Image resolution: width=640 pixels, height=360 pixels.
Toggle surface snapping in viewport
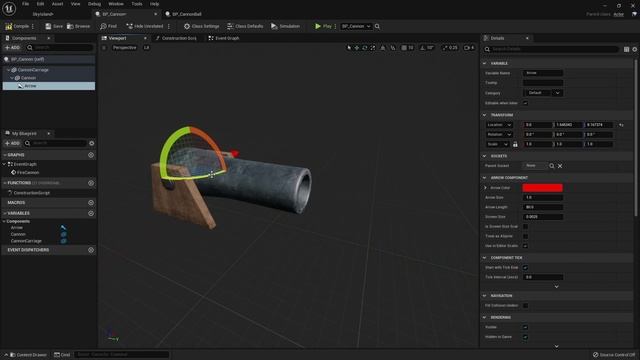[x=393, y=48]
